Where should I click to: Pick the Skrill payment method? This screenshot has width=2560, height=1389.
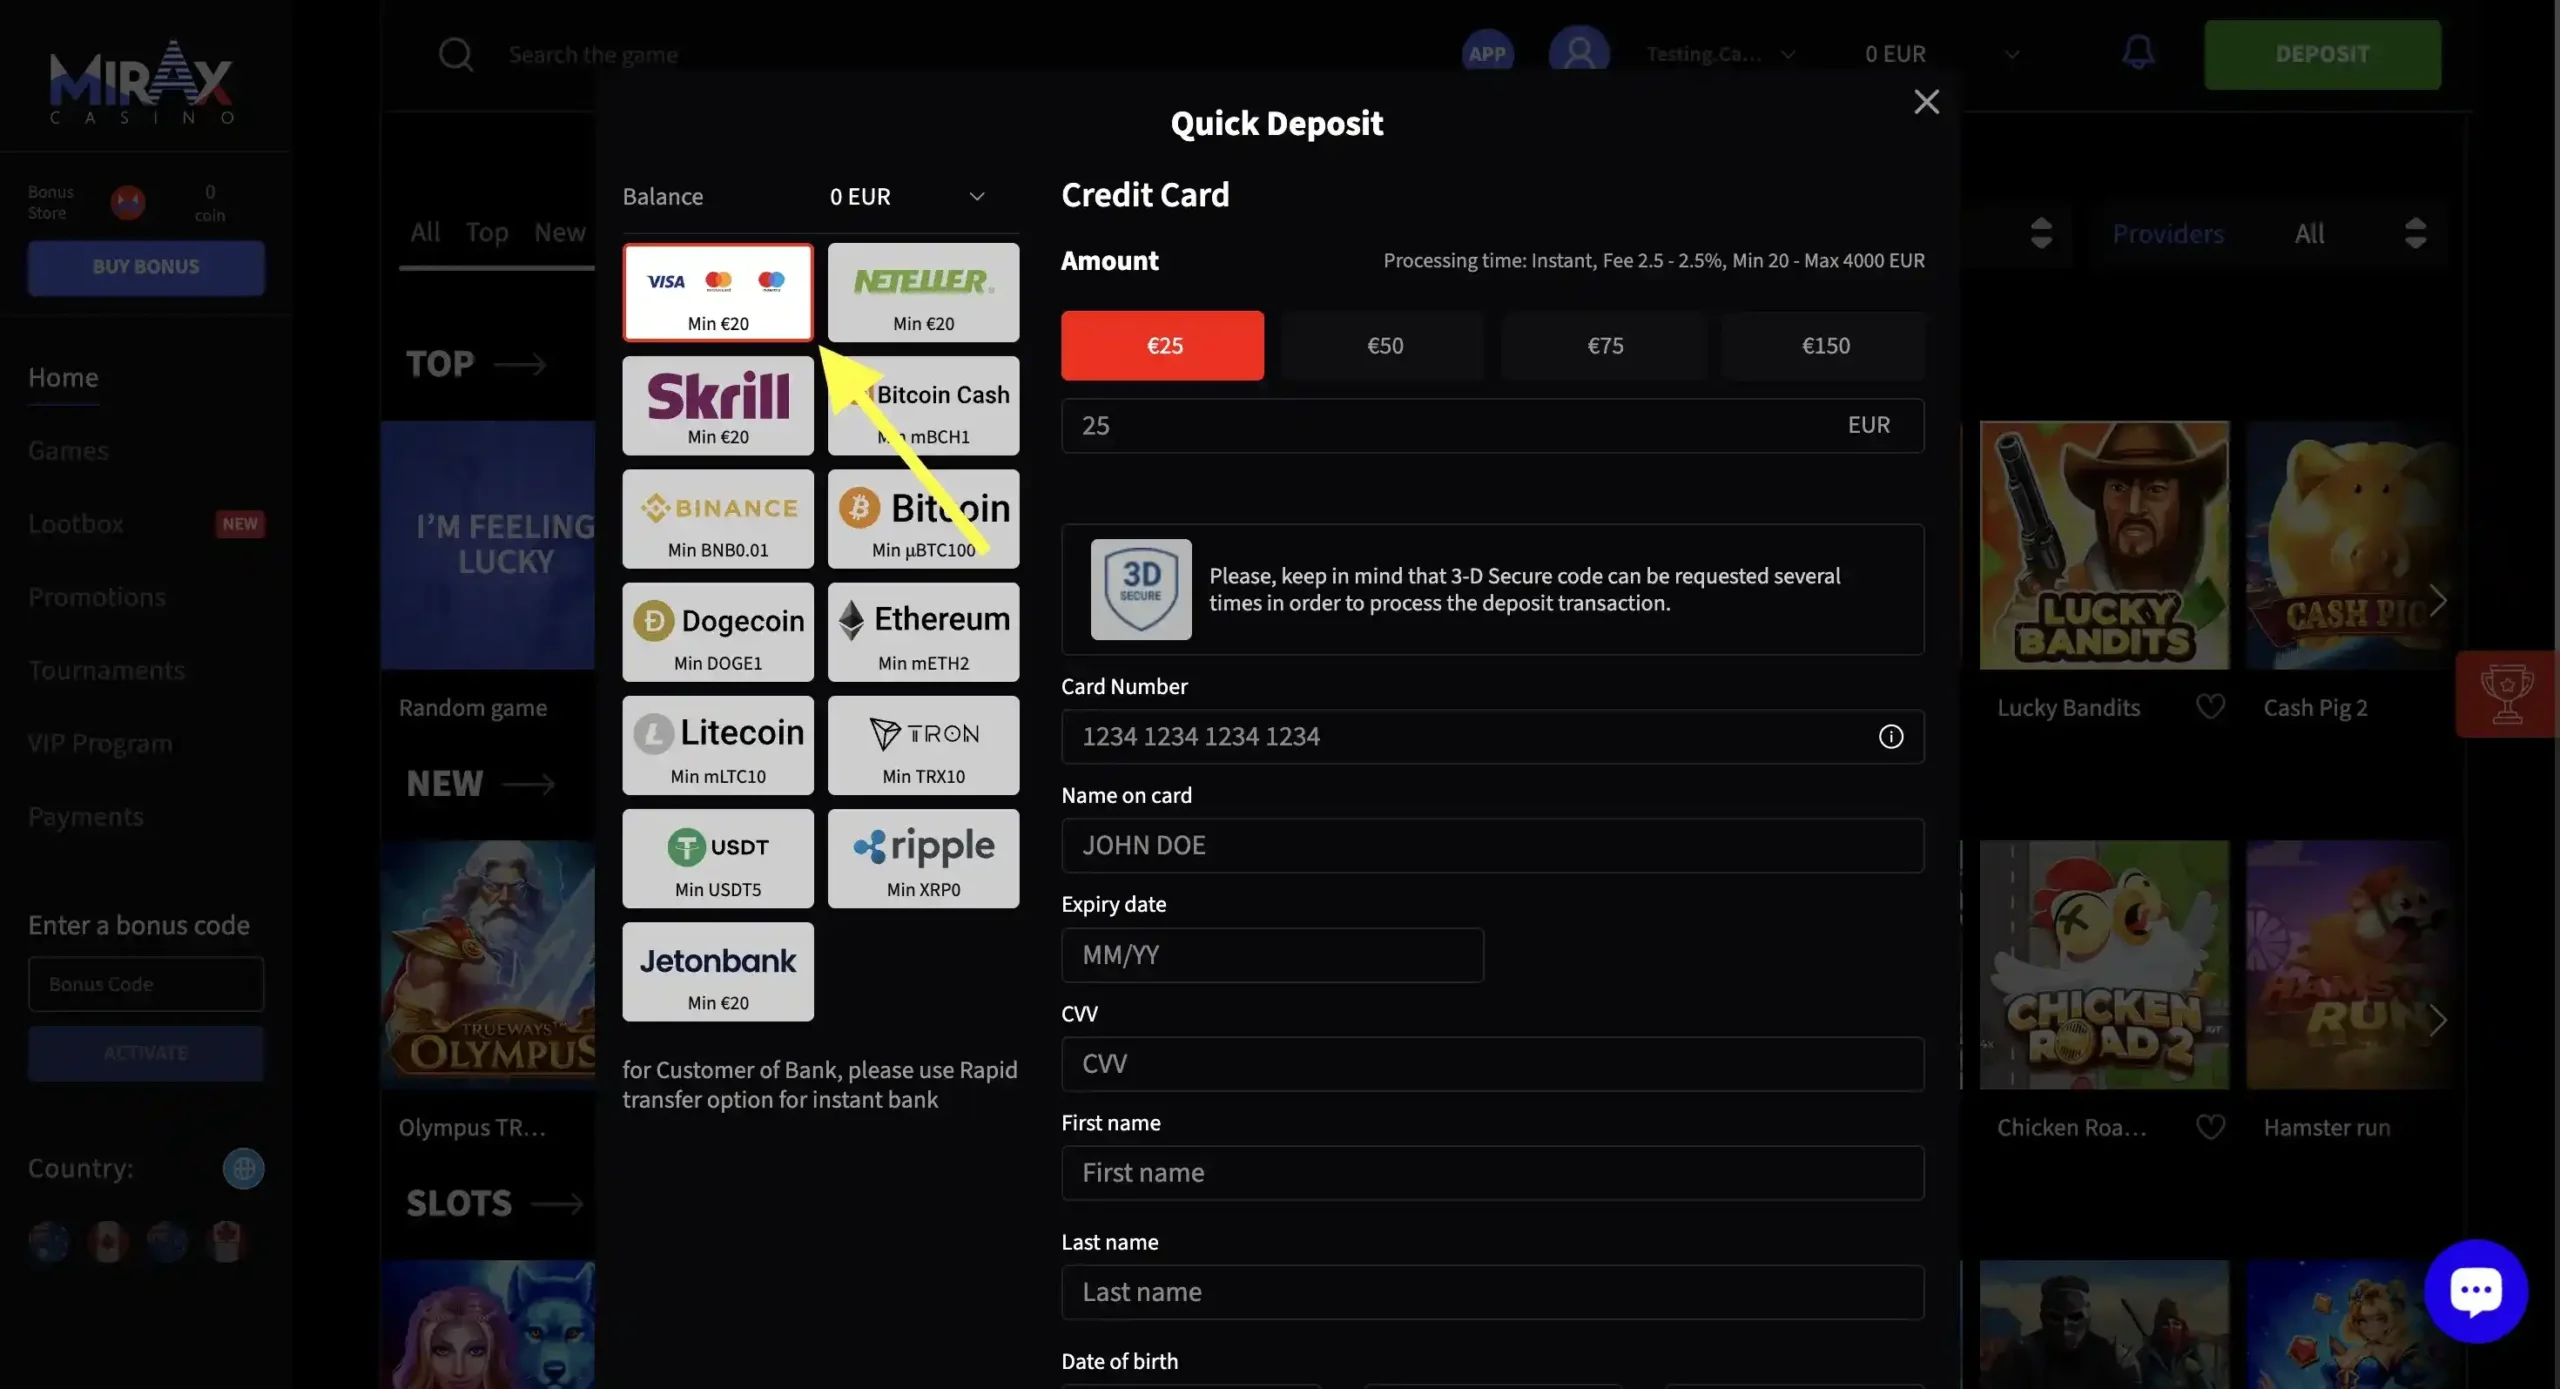coord(718,406)
